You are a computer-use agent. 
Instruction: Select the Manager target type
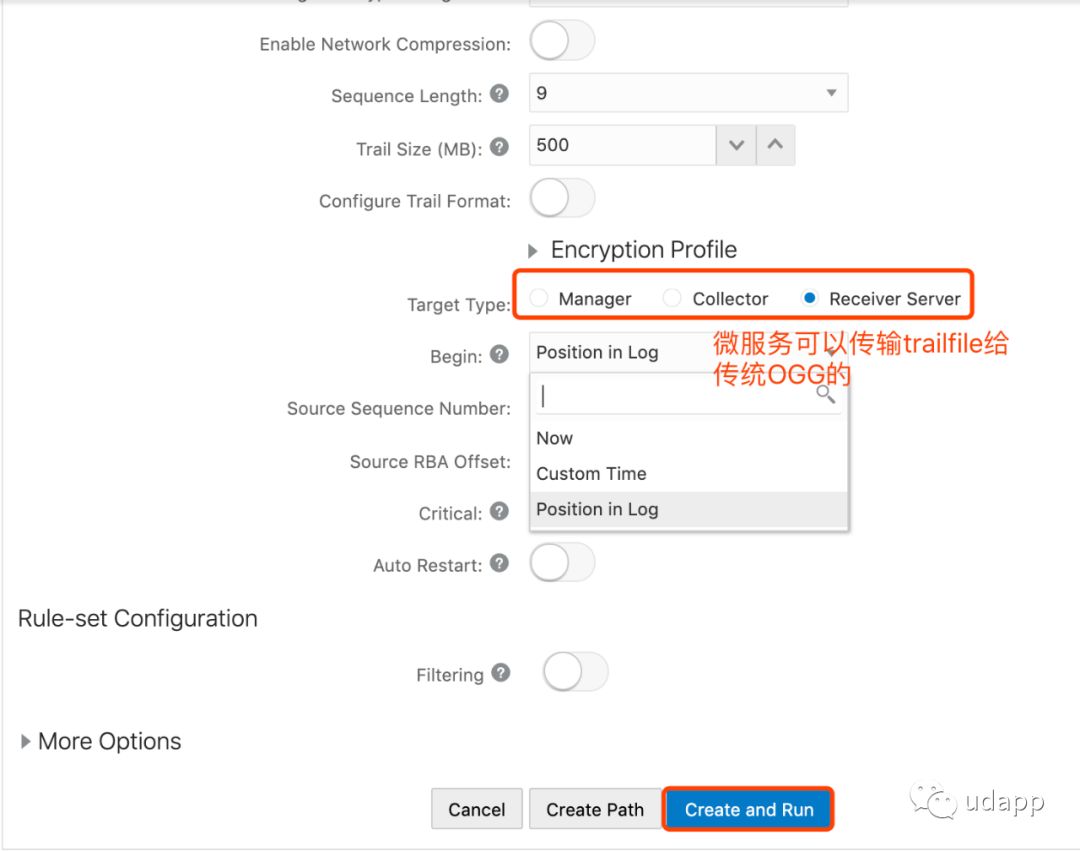tap(541, 298)
